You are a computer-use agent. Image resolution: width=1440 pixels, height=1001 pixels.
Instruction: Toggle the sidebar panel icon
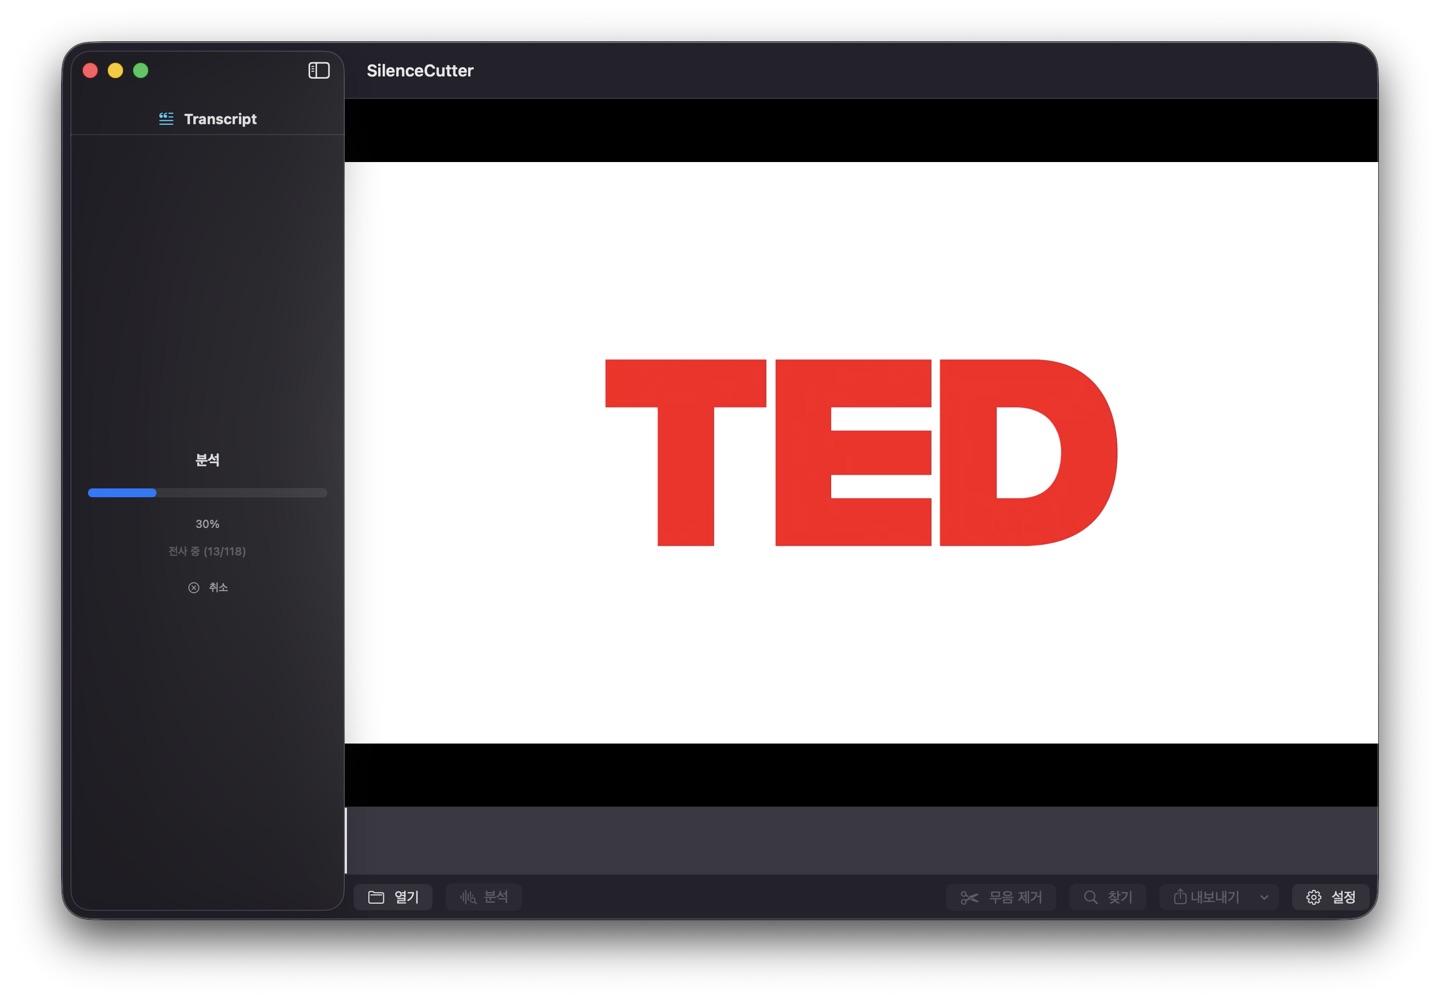[x=318, y=70]
